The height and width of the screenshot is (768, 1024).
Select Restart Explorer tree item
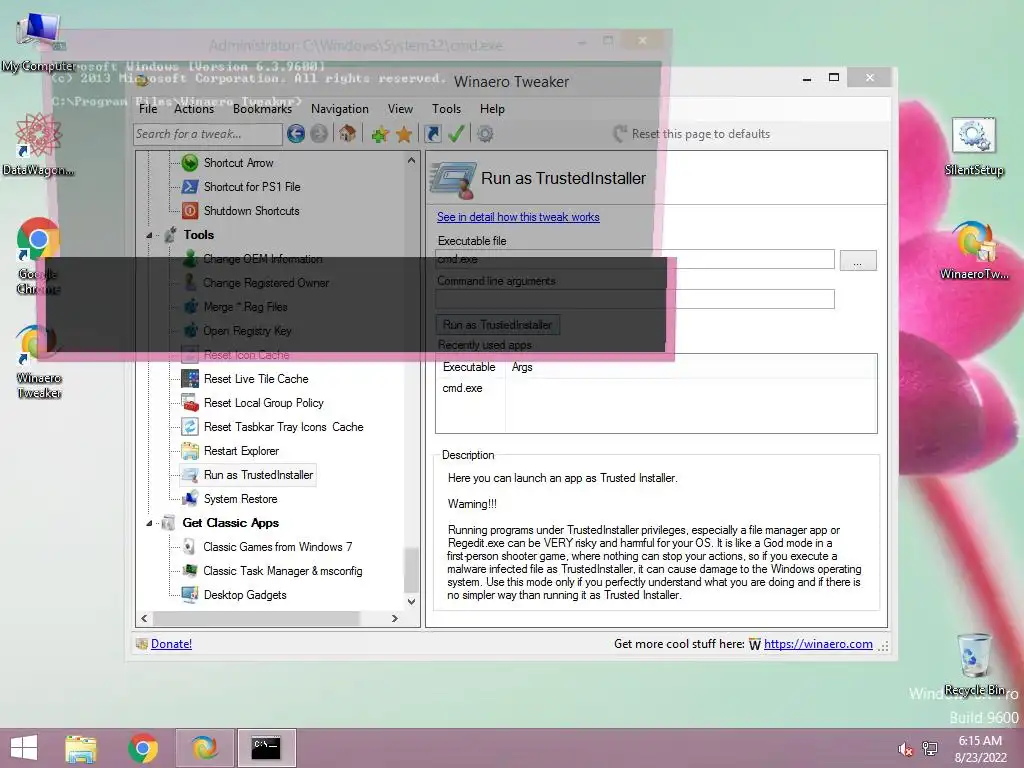241,451
